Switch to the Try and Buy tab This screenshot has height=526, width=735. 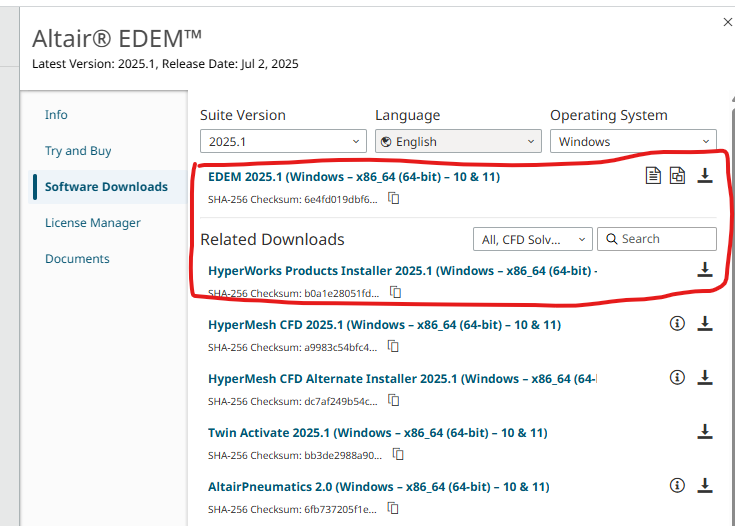point(78,151)
